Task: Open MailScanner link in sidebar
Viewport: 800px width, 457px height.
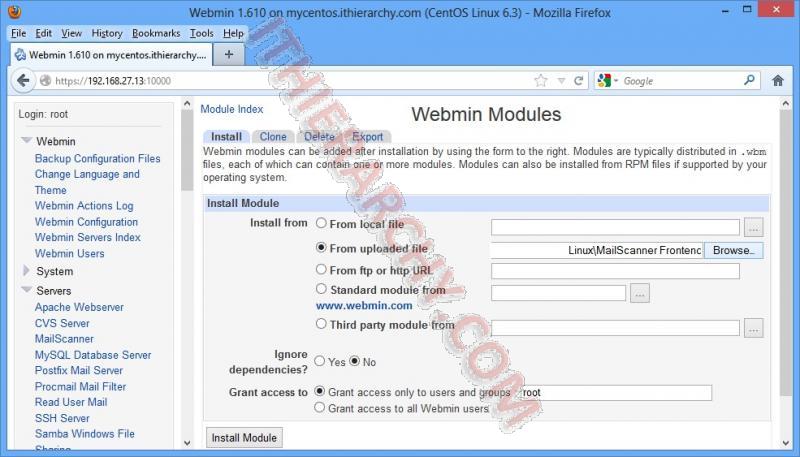Action: pos(64,339)
